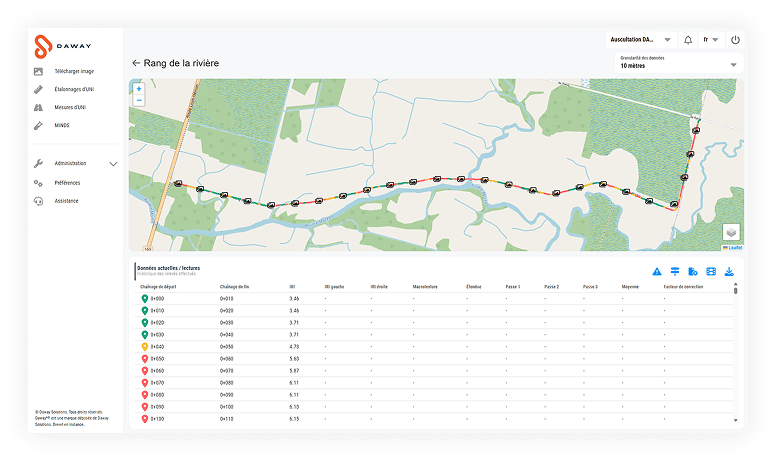The image size is (776, 461).
Task: Zoom in on the map
Action: [138, 89]
